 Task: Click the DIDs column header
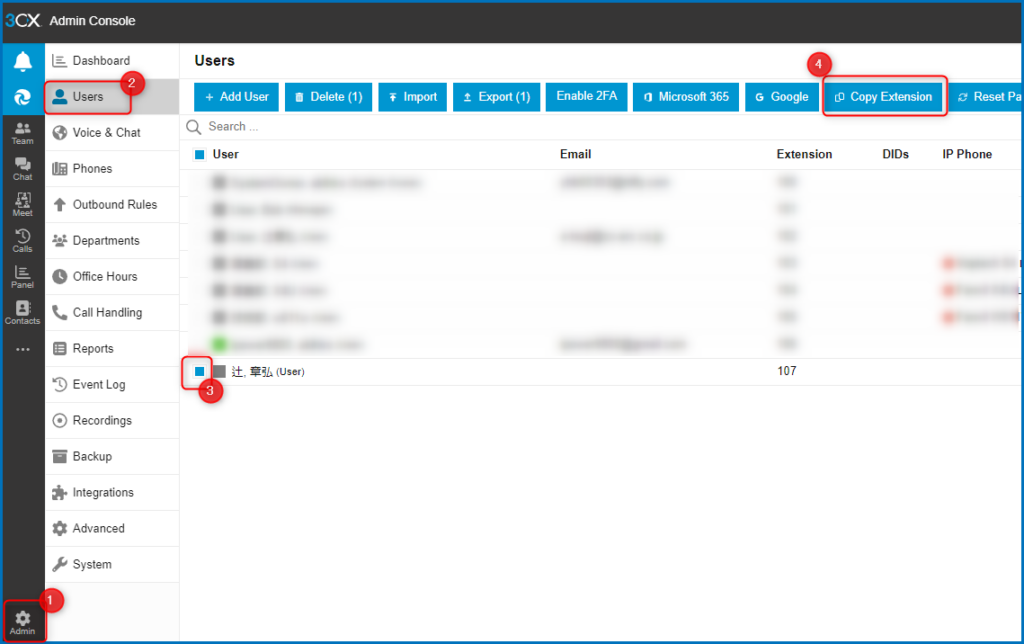tap(895, 155)
